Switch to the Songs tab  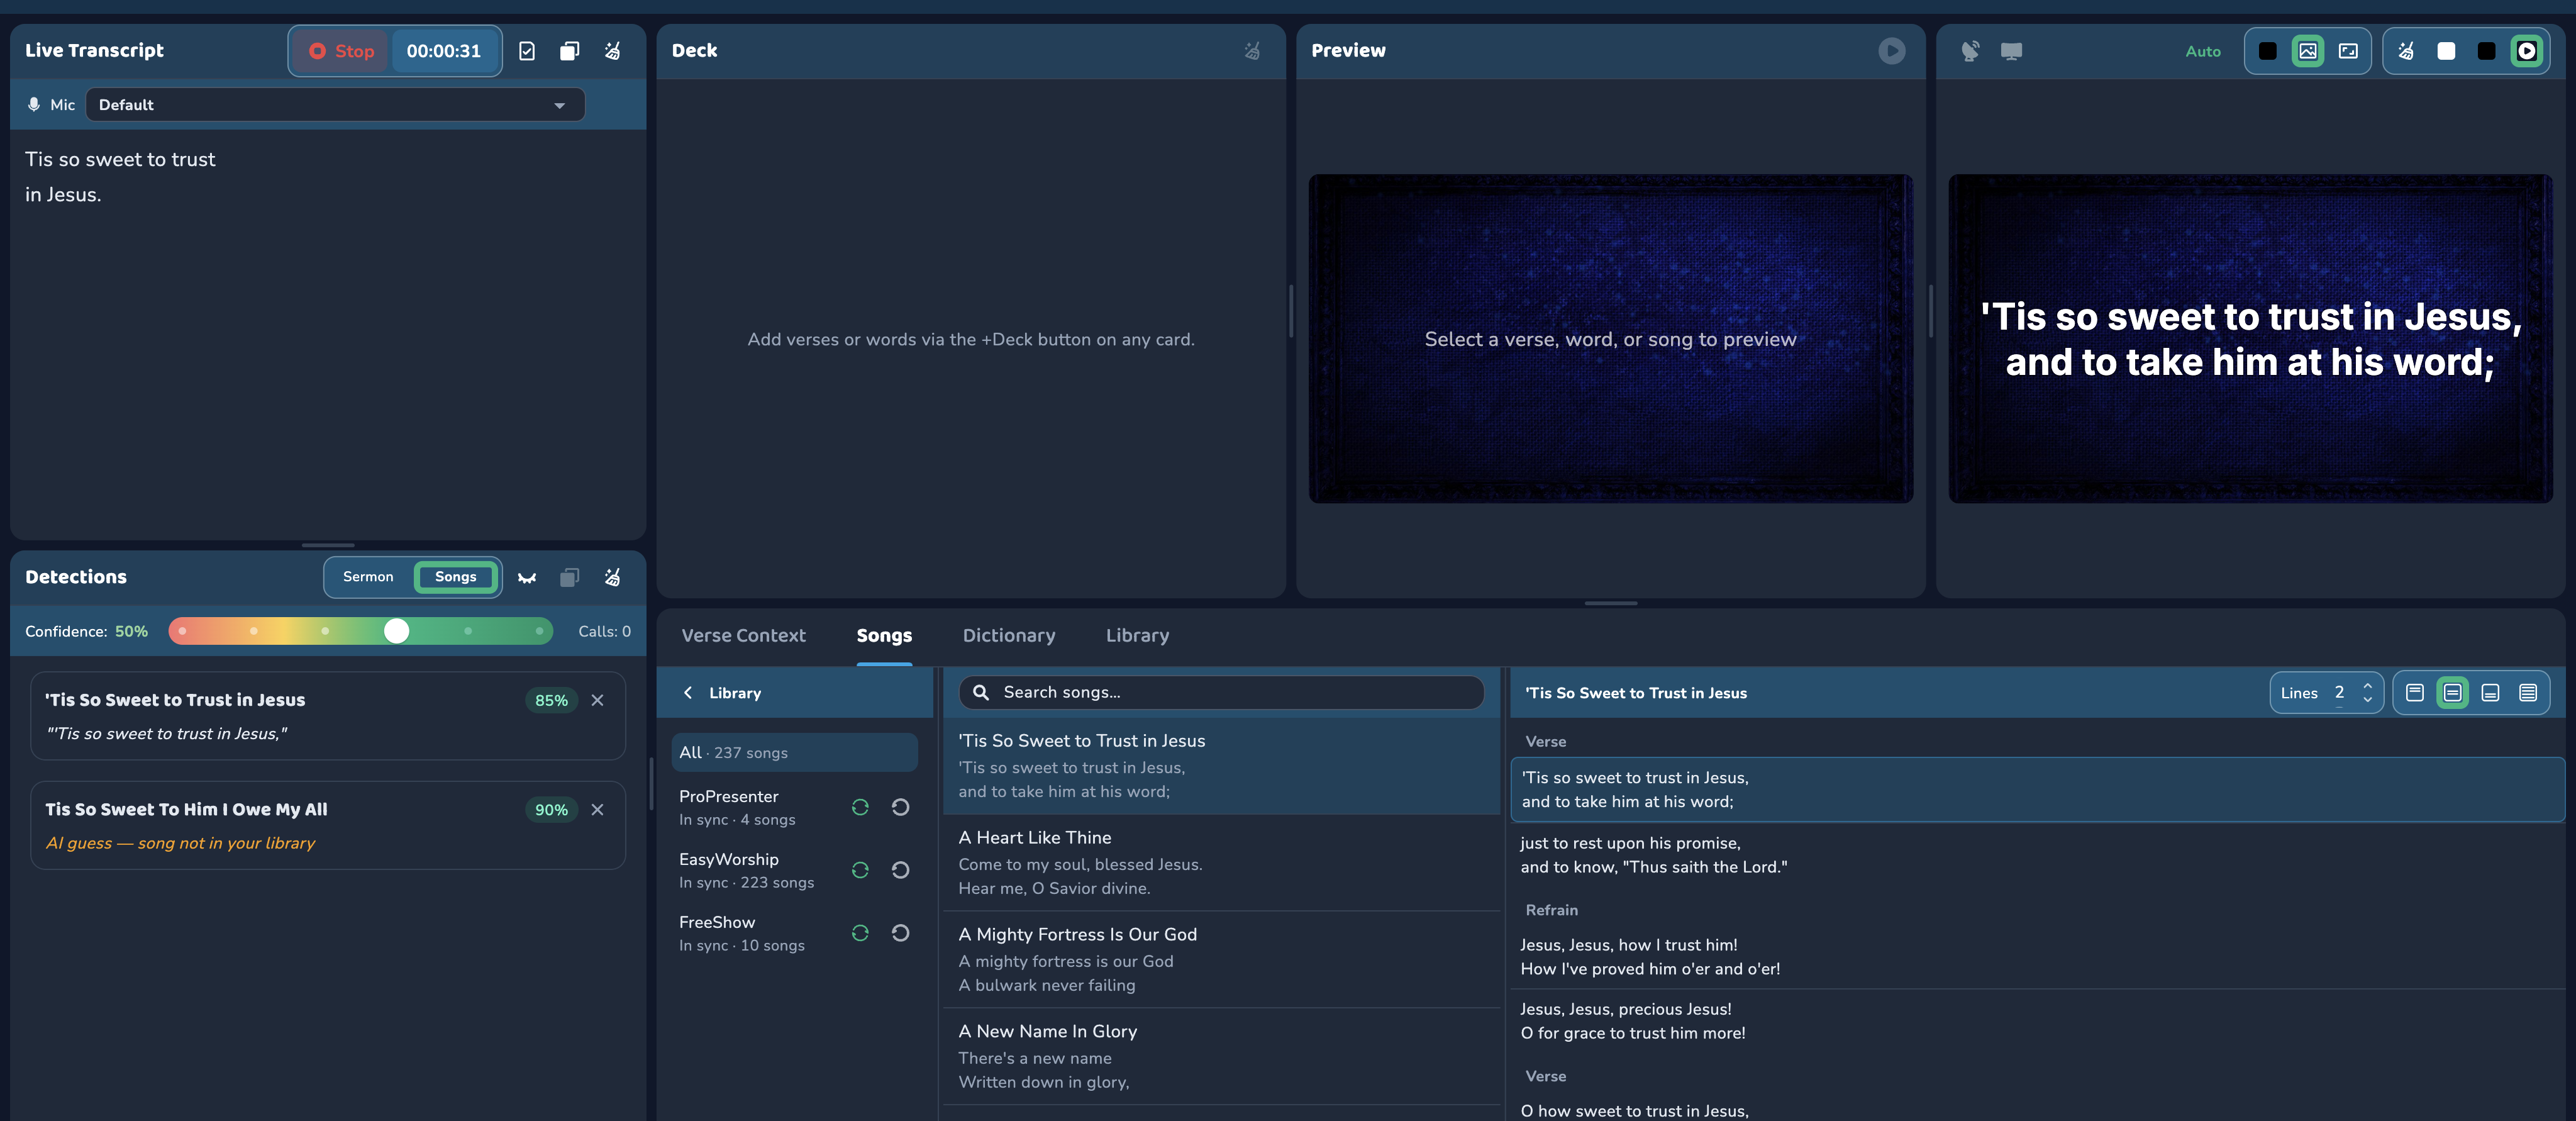click(884, 636)
